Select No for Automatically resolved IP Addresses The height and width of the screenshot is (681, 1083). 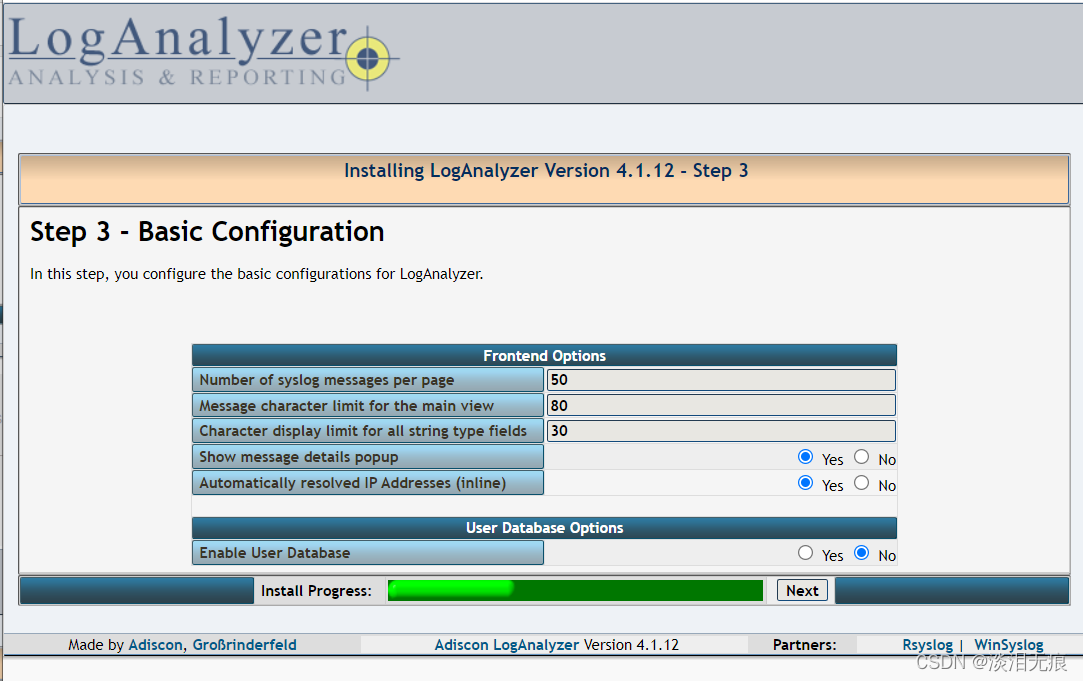click(x=861, y=483)
